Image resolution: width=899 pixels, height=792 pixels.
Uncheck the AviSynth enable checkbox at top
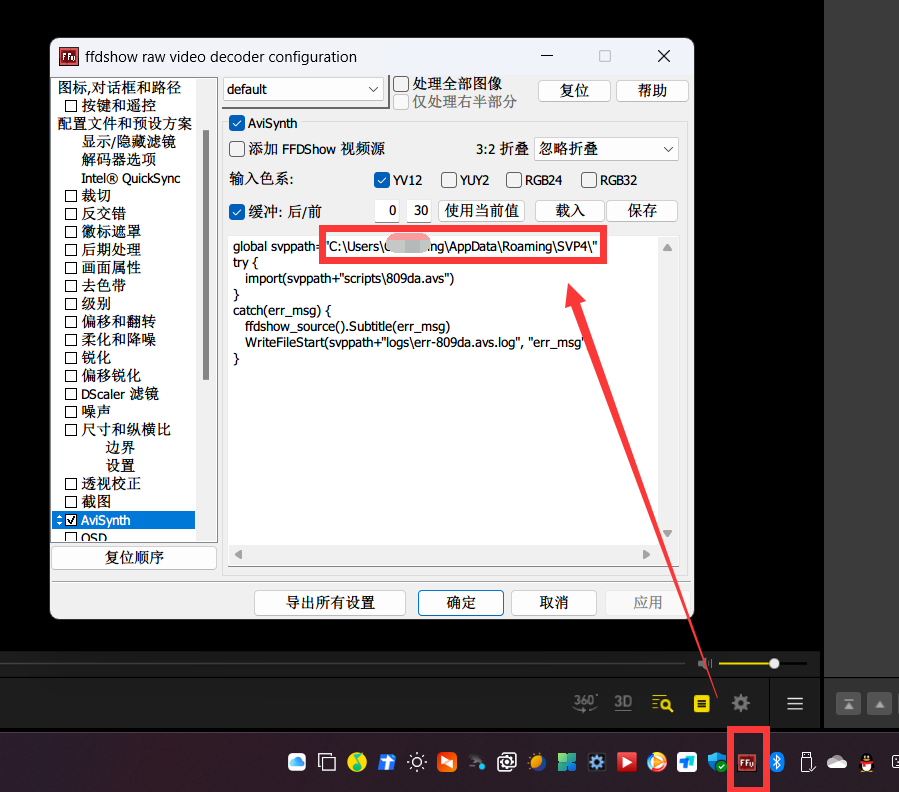pos(237,123)
